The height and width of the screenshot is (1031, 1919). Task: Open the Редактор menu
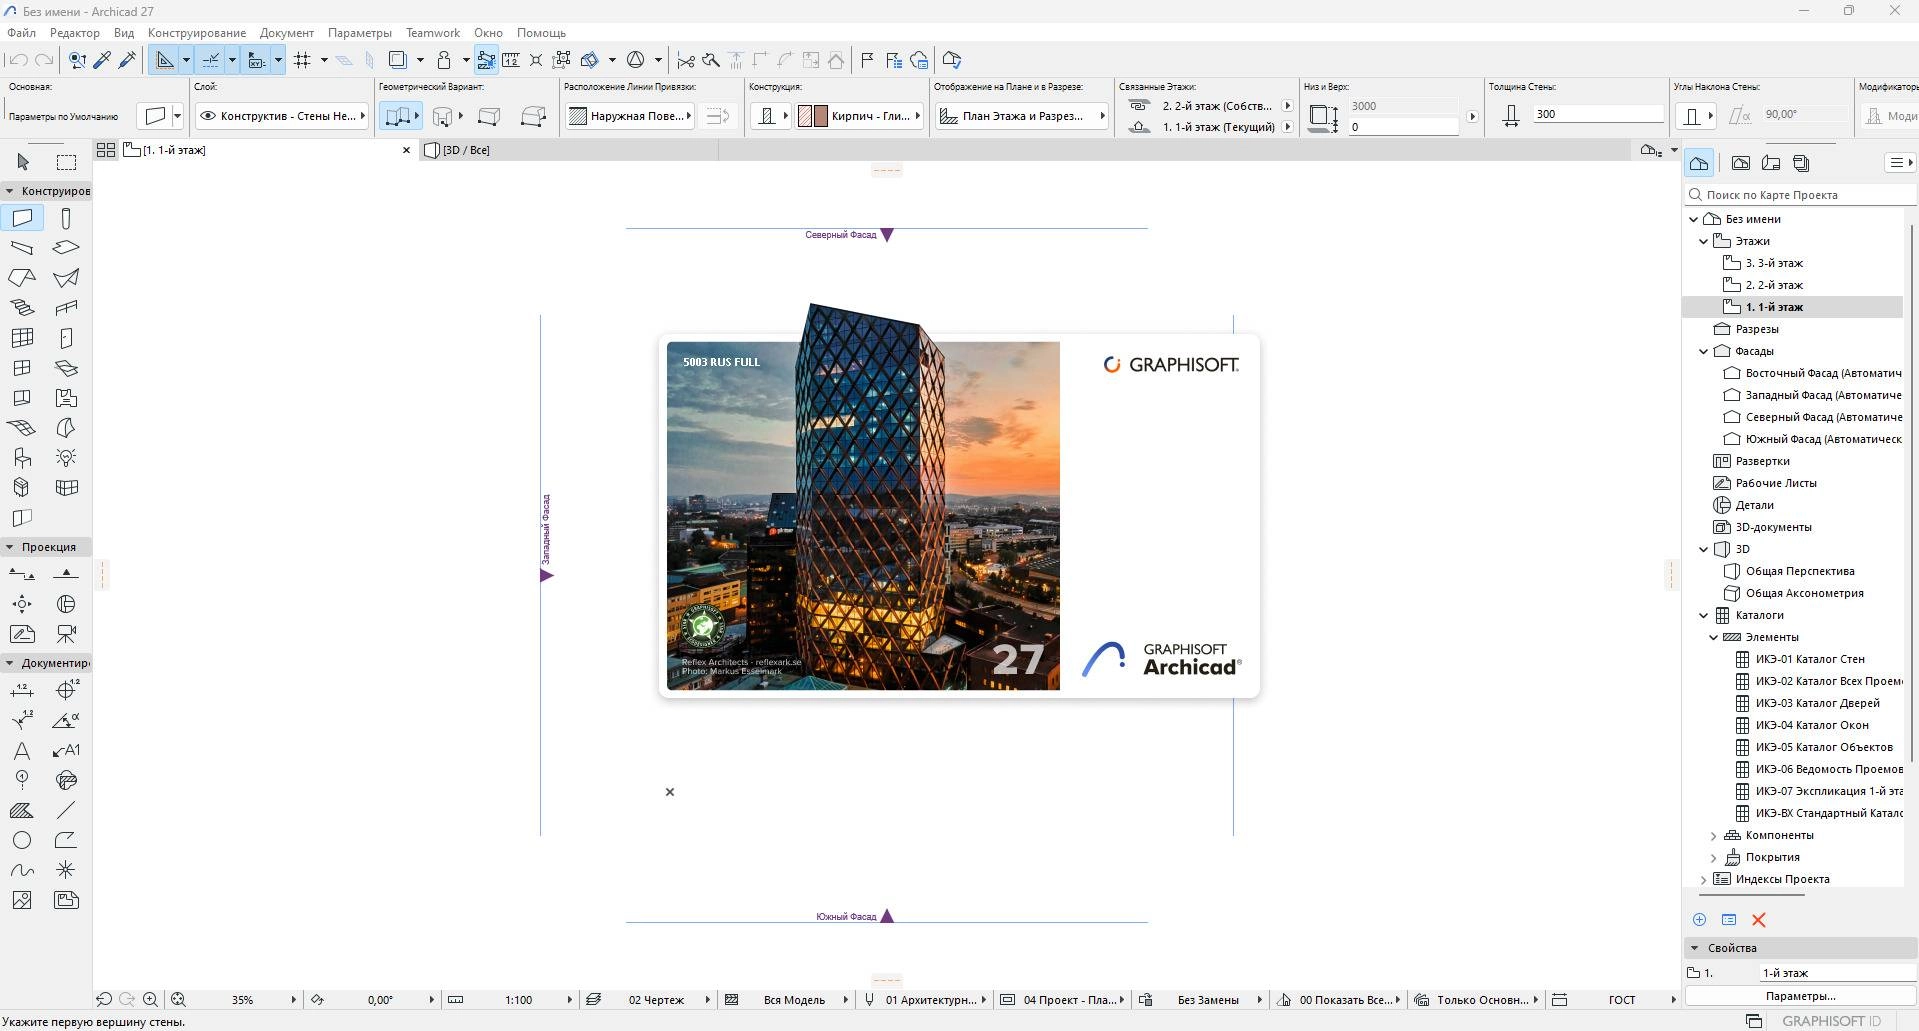(74, 33)
